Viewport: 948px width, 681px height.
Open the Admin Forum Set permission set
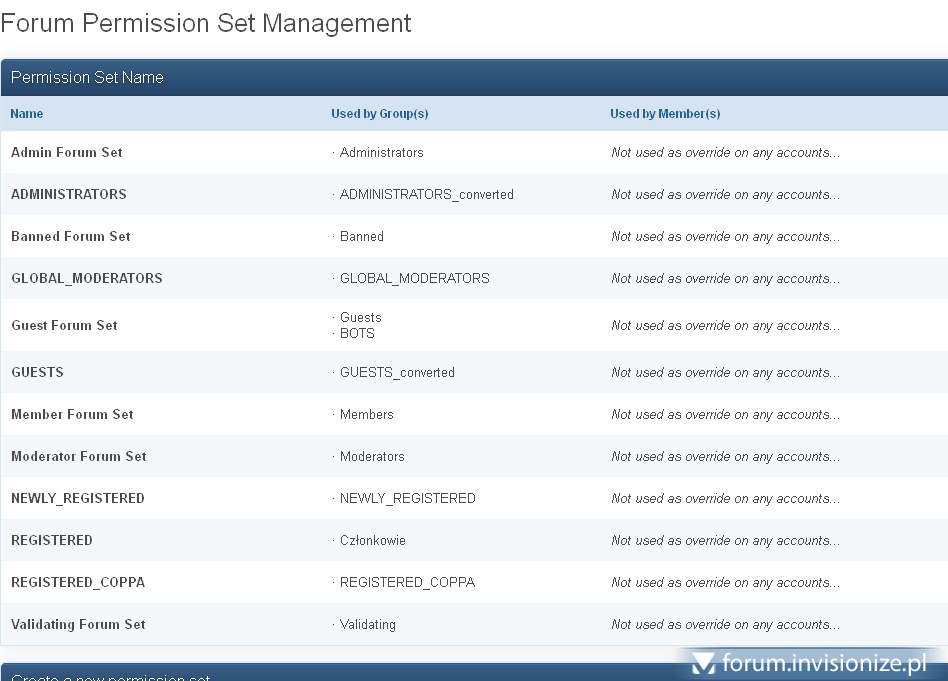tap(67, 153)
